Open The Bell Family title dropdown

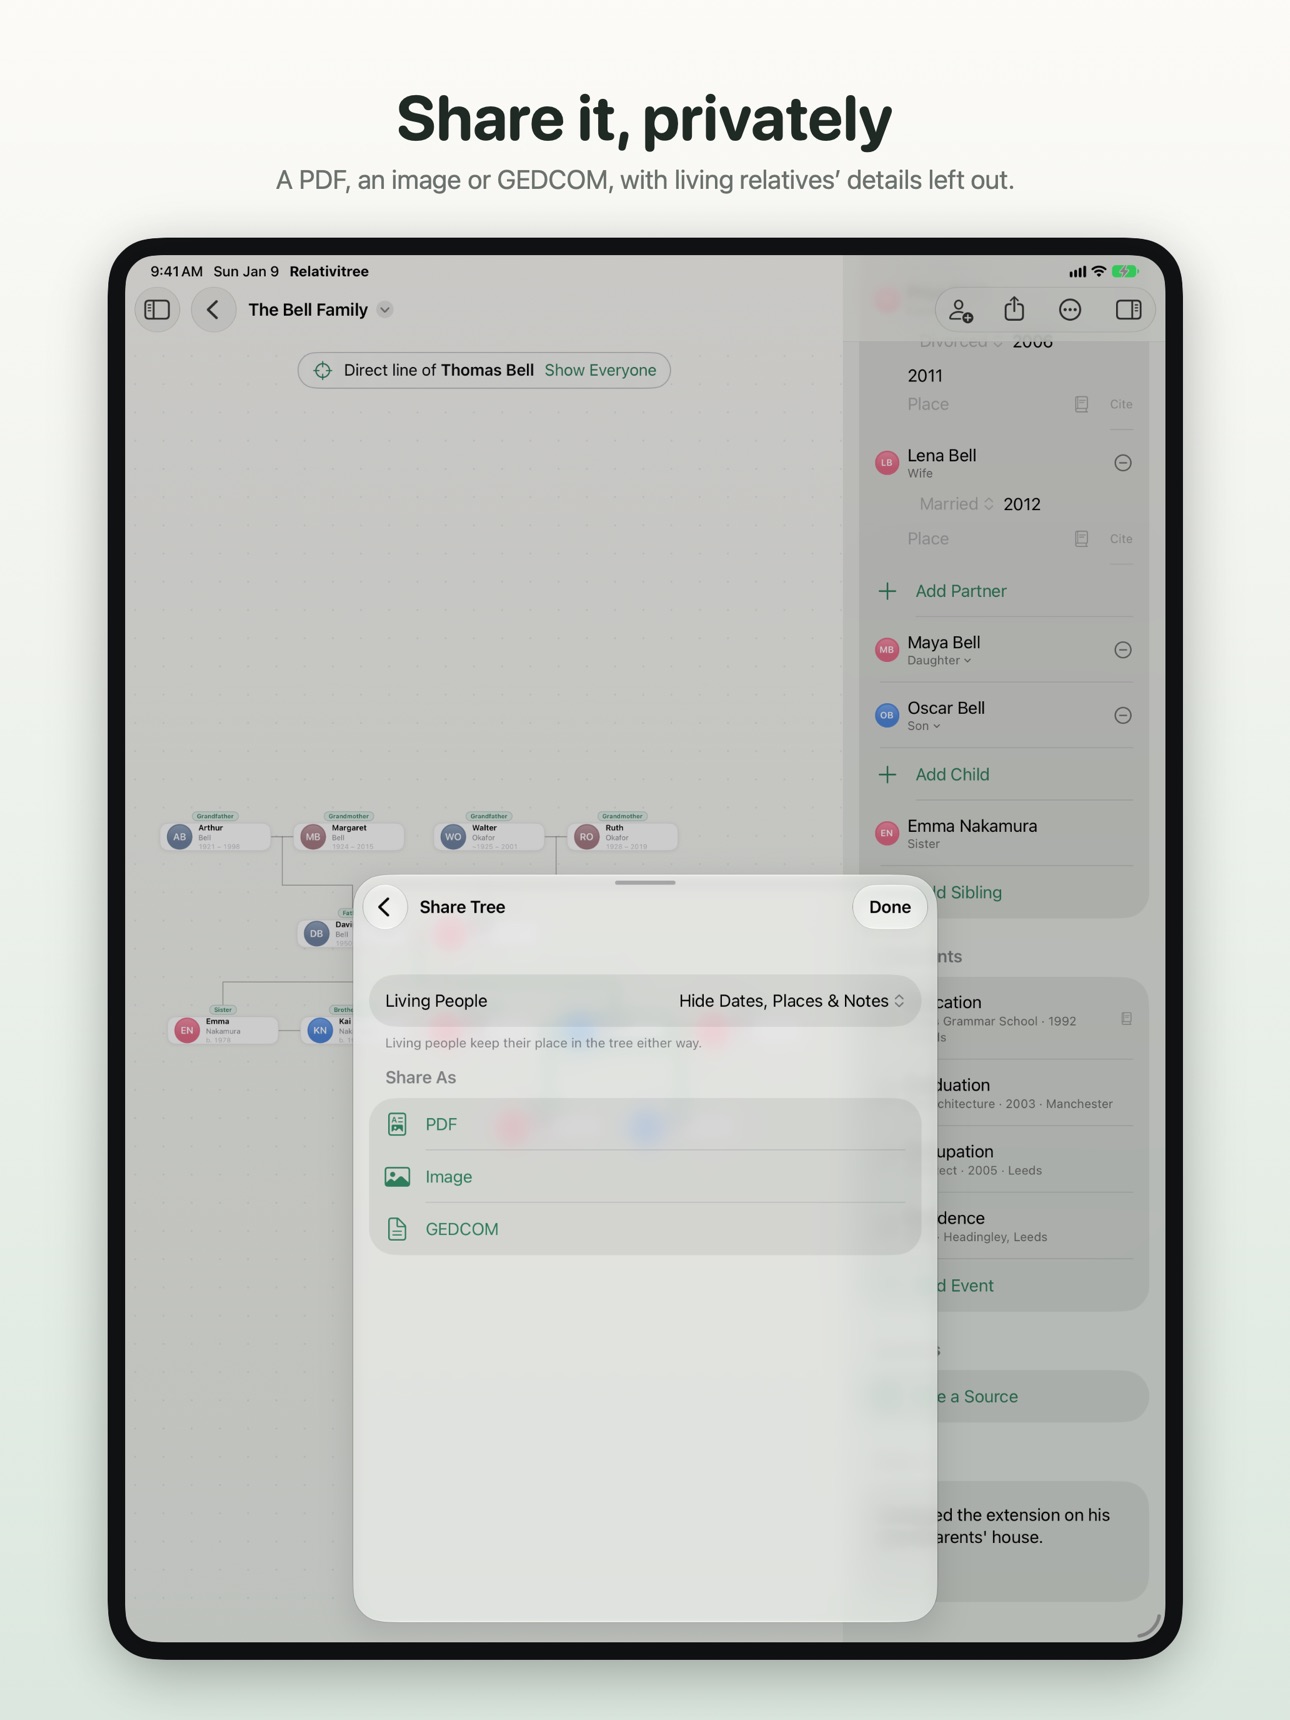[x=385, y=310]
